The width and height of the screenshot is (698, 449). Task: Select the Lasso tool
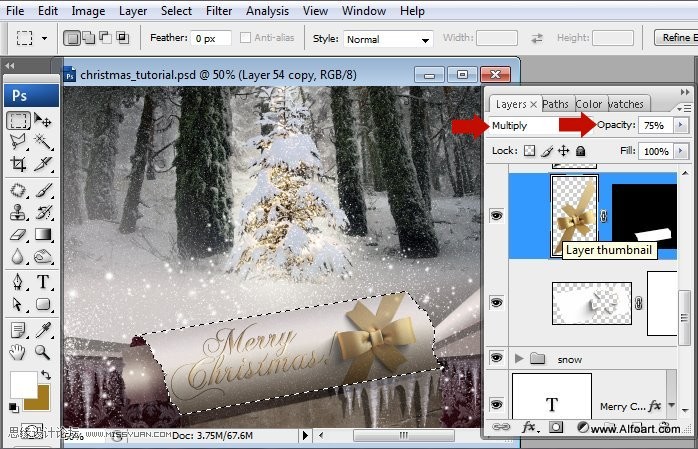[18, 142]
